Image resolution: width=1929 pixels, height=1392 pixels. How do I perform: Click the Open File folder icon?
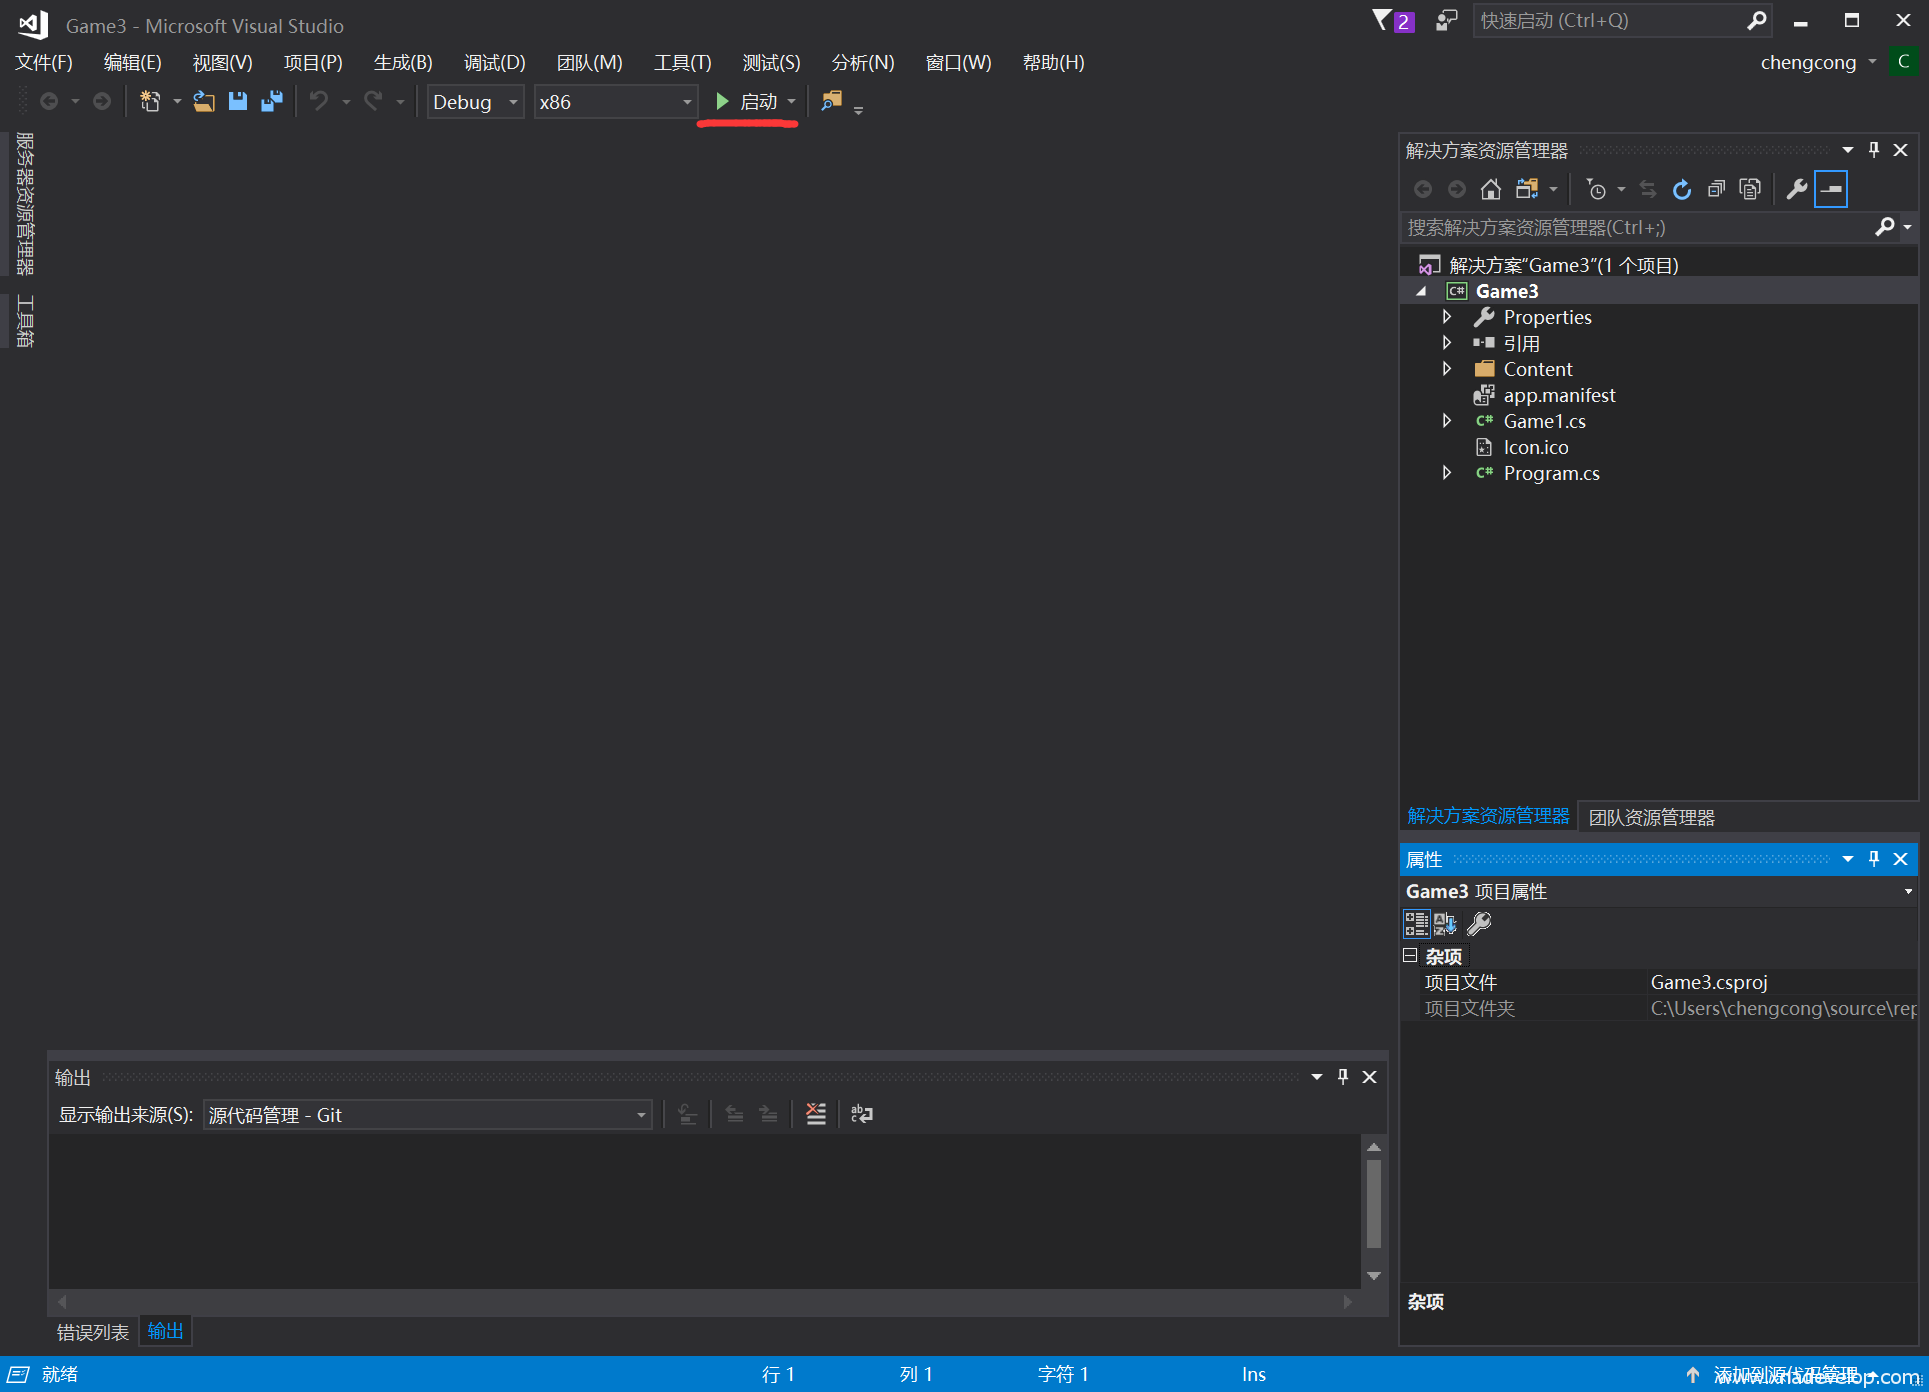tap(204, 101)
